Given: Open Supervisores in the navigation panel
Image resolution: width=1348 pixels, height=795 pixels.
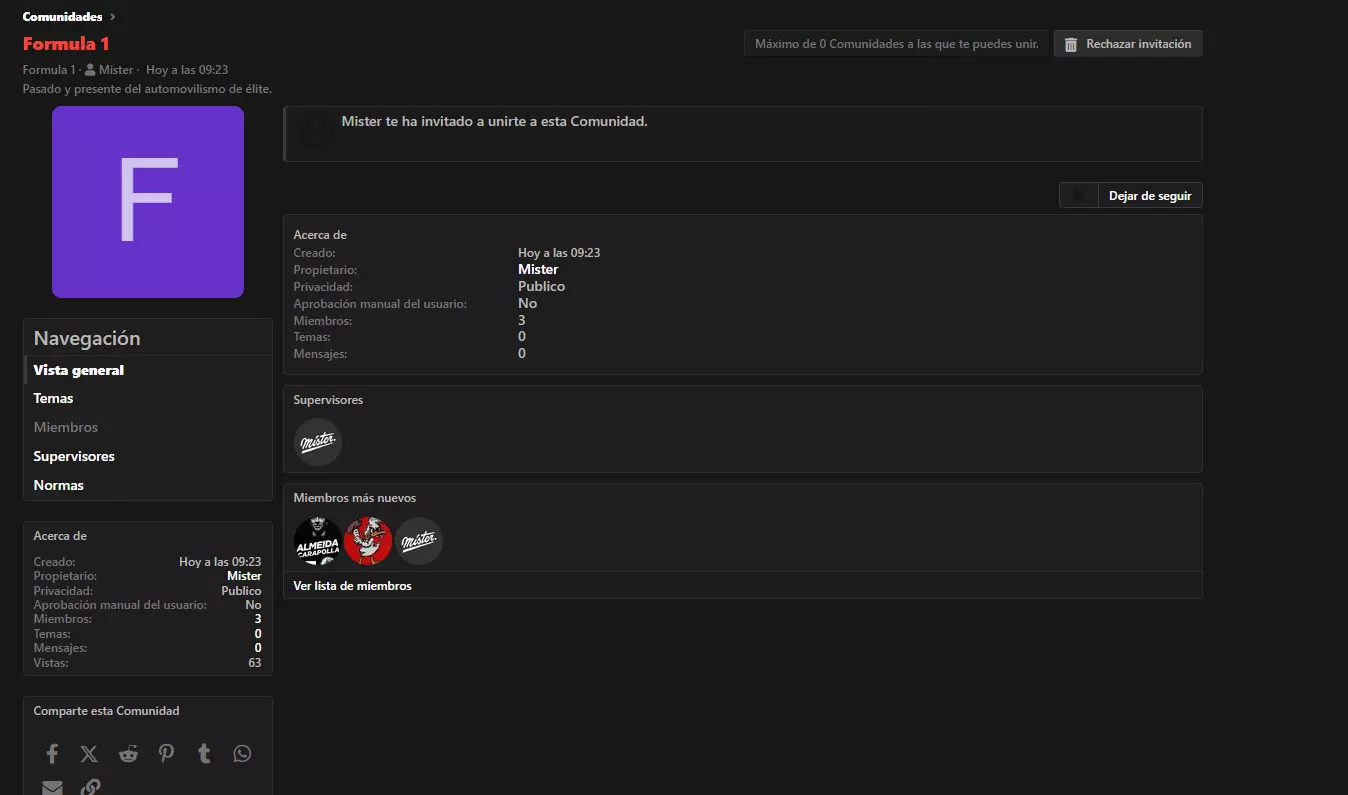Looking at the screenshot, I should click(148, 456).
